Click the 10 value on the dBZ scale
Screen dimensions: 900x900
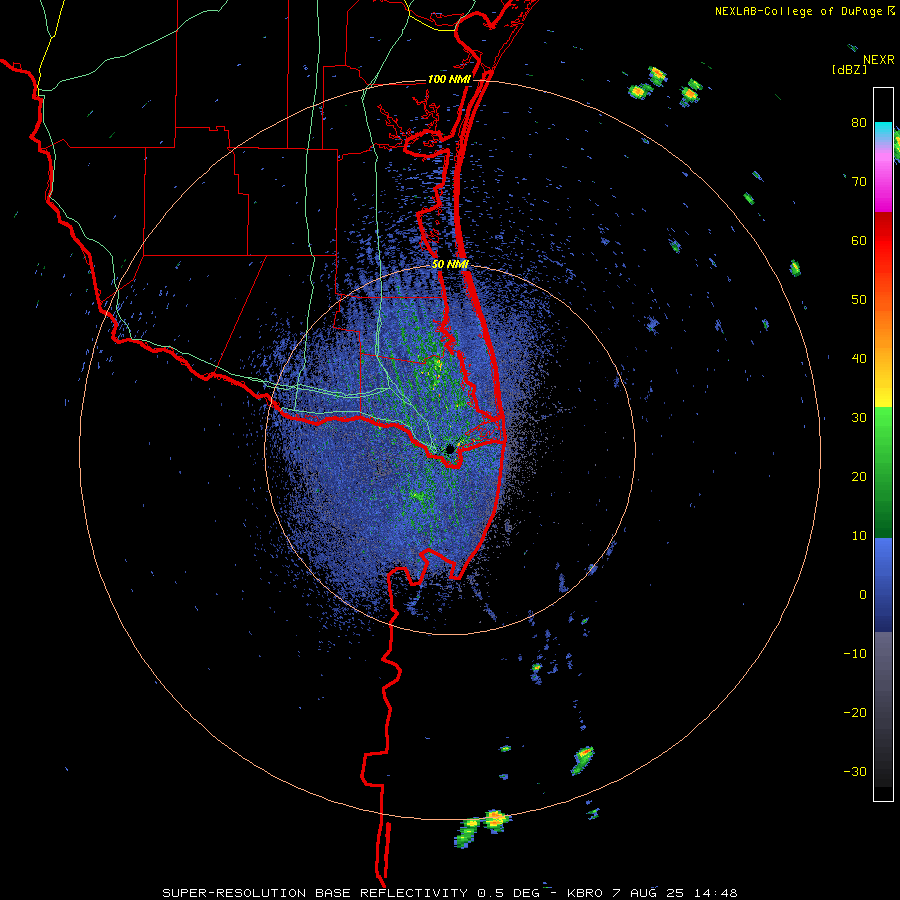(859, 536)
